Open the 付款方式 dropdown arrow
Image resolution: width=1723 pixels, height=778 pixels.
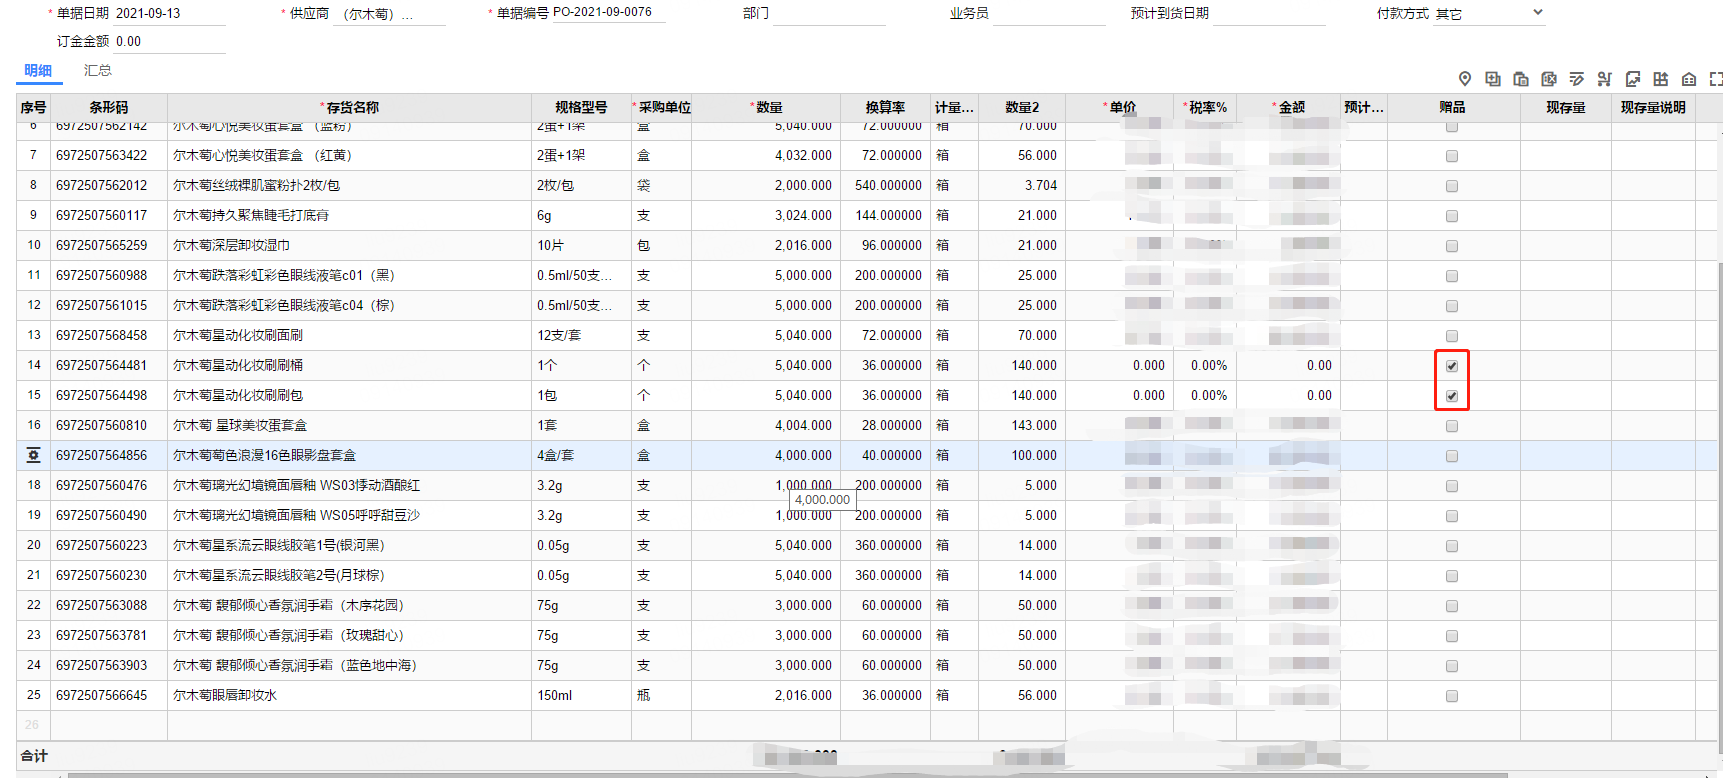1538,13
